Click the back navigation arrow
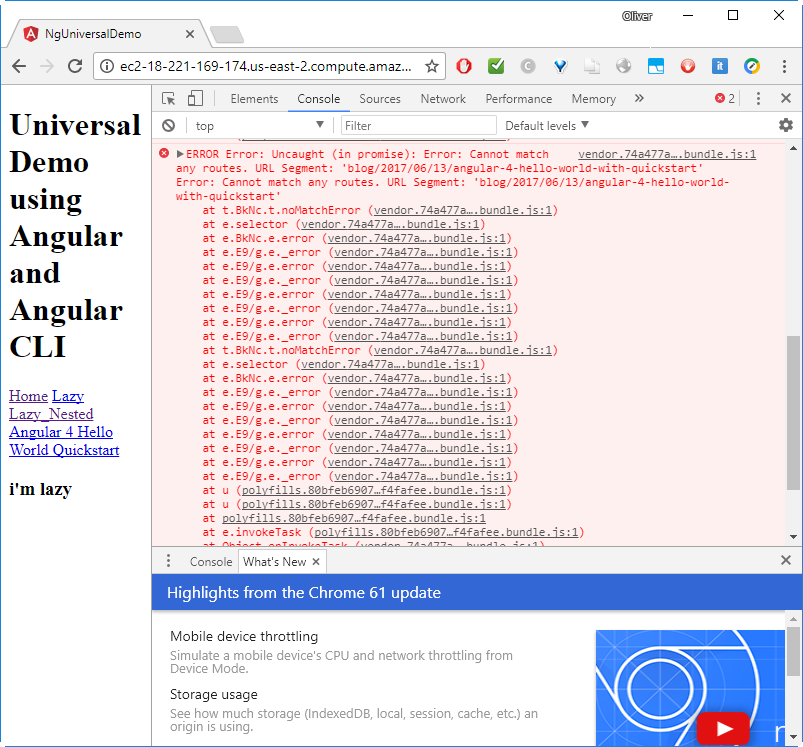The width and height of the screenshot is (803, 747). pos(18,65)
